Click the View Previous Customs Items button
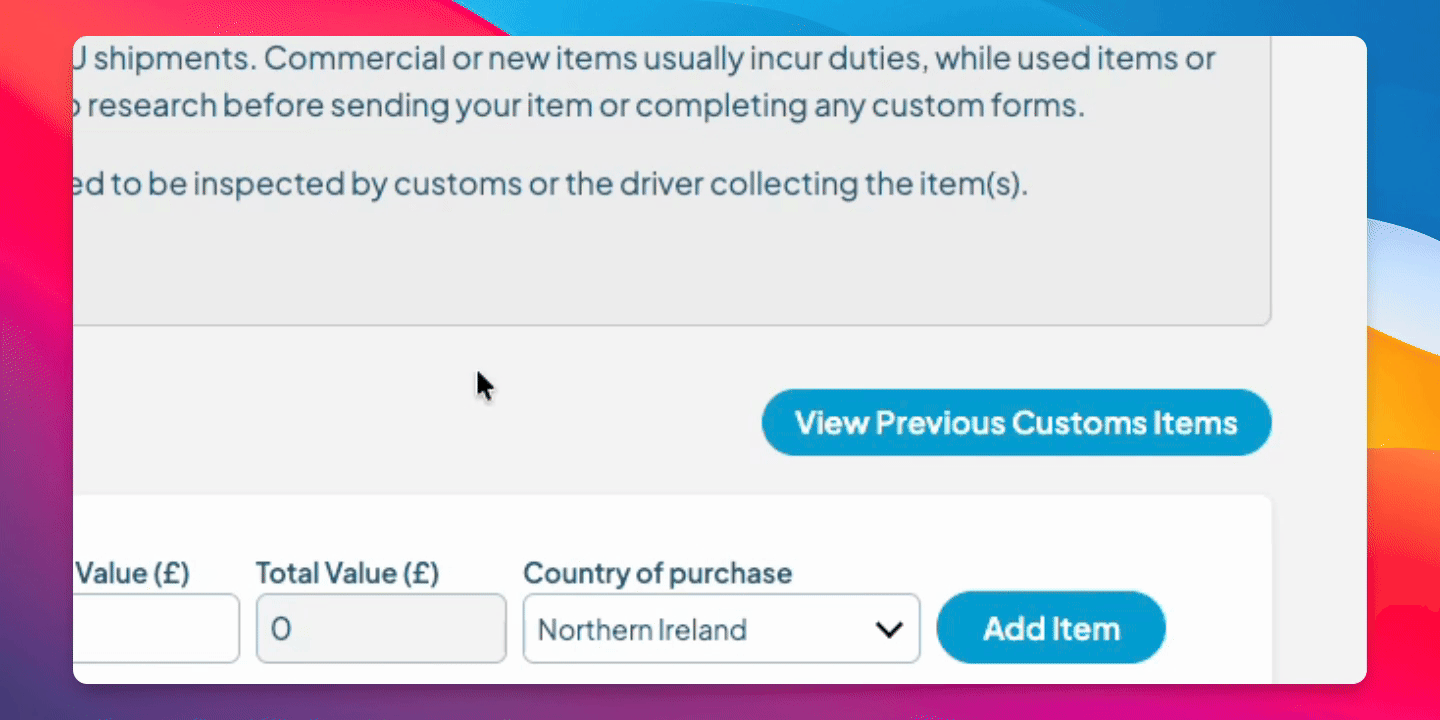1440x720 pixels. click(x=1016, y=423)
